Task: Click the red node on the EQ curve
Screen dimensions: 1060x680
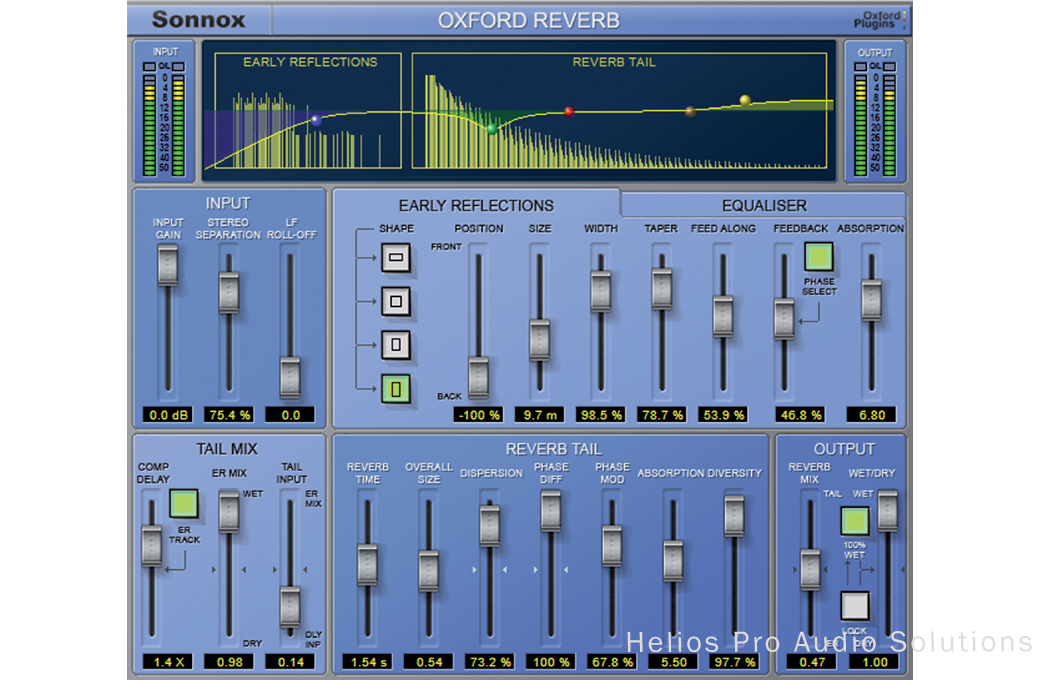Action: (569, 111)
